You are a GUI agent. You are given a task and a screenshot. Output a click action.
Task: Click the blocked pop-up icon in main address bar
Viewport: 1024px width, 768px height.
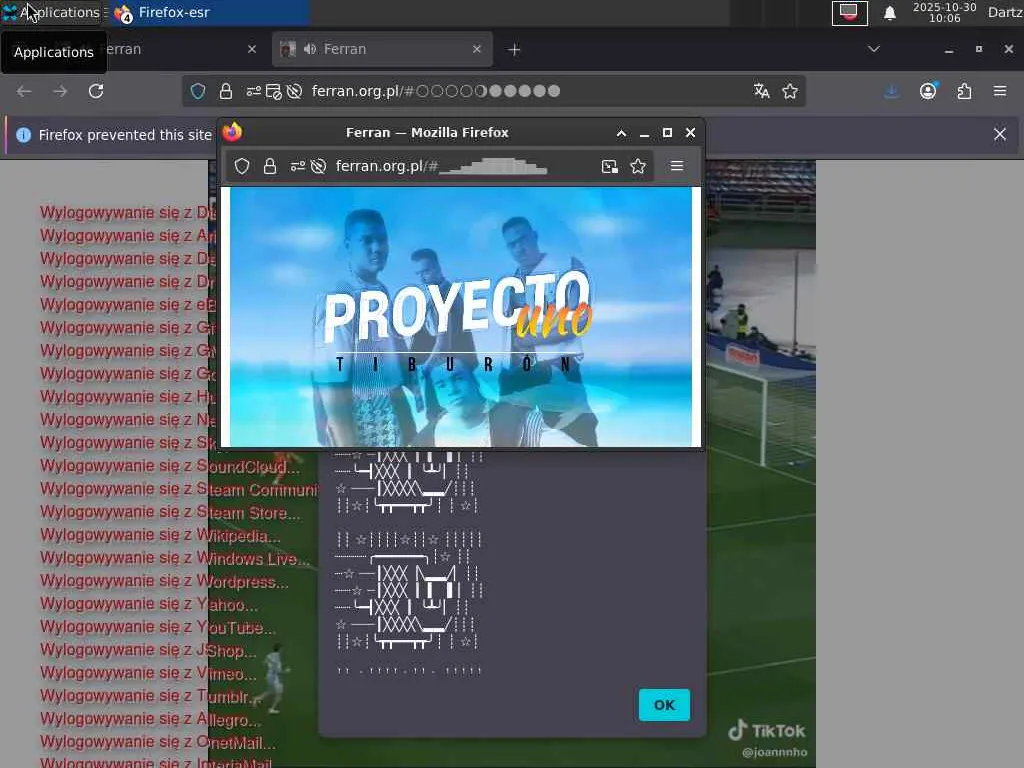click(274, 92)
